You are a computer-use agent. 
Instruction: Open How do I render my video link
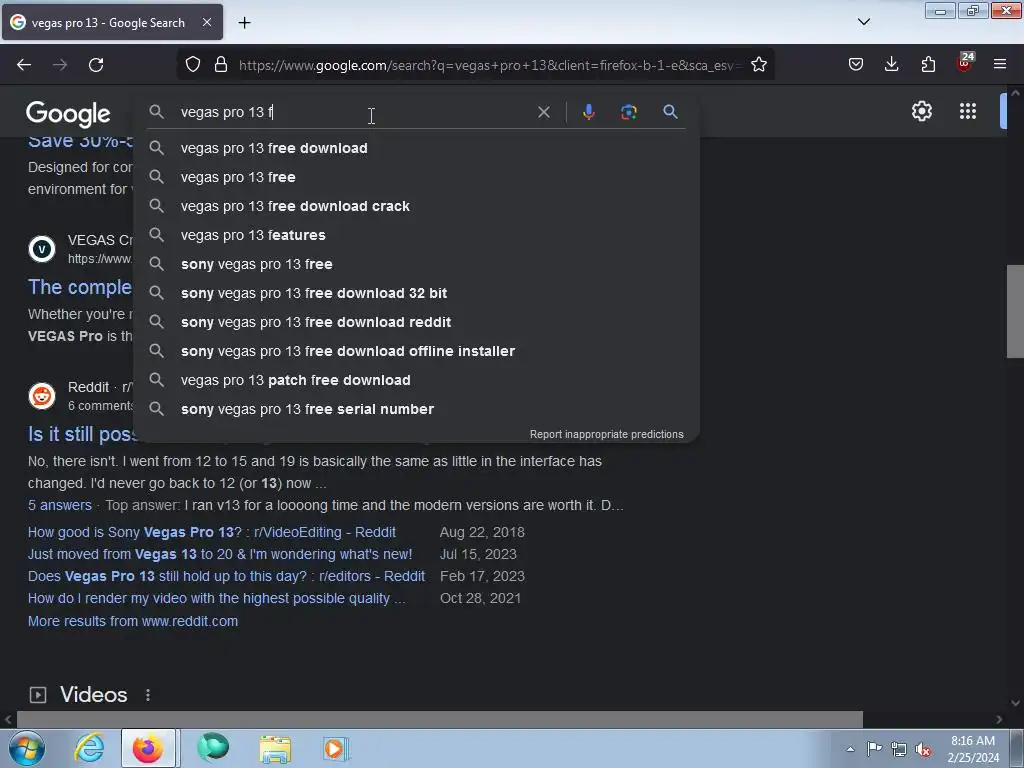click(216, 598)
